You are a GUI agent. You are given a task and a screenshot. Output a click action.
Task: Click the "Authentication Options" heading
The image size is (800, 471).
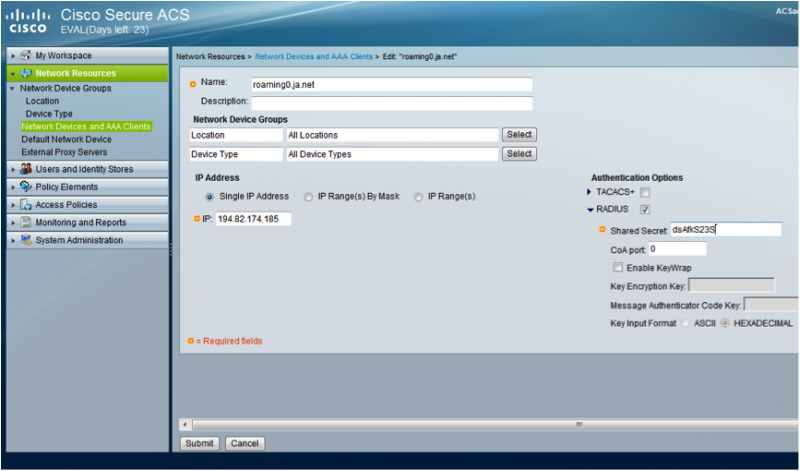coord(637,178)
